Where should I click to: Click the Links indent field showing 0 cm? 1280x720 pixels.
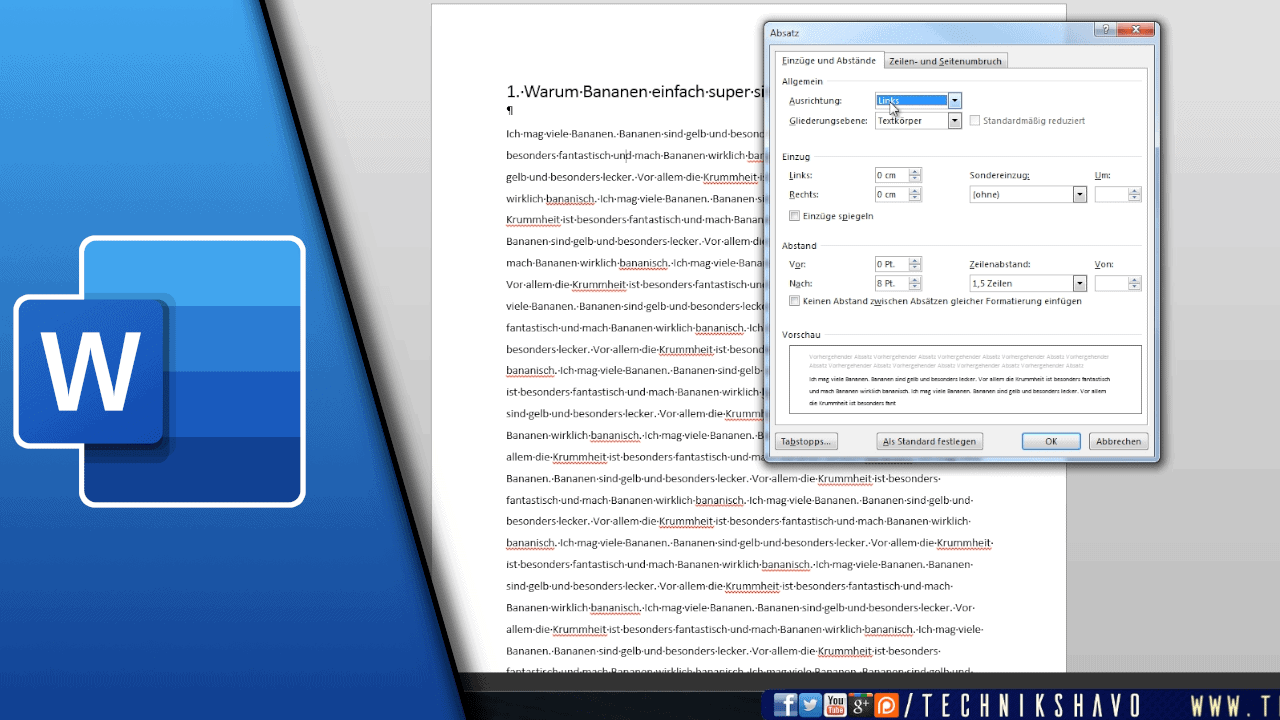click(x=891, y=175)
